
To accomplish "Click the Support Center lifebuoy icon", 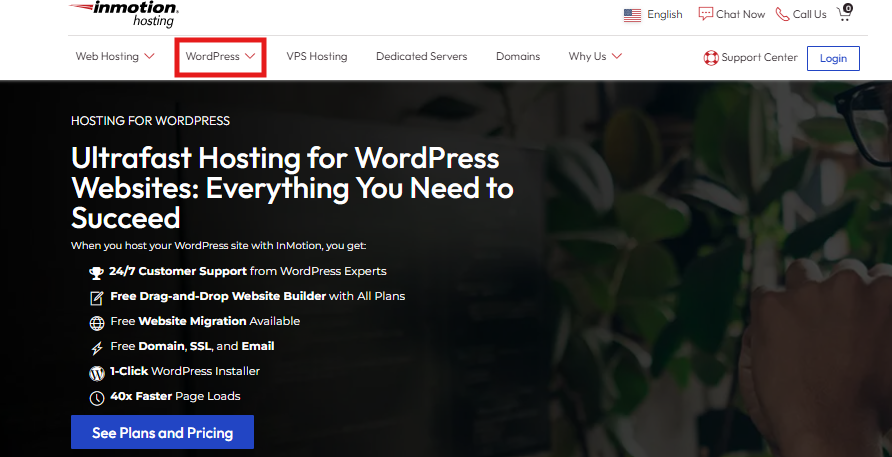I will (x=711, y=57).
